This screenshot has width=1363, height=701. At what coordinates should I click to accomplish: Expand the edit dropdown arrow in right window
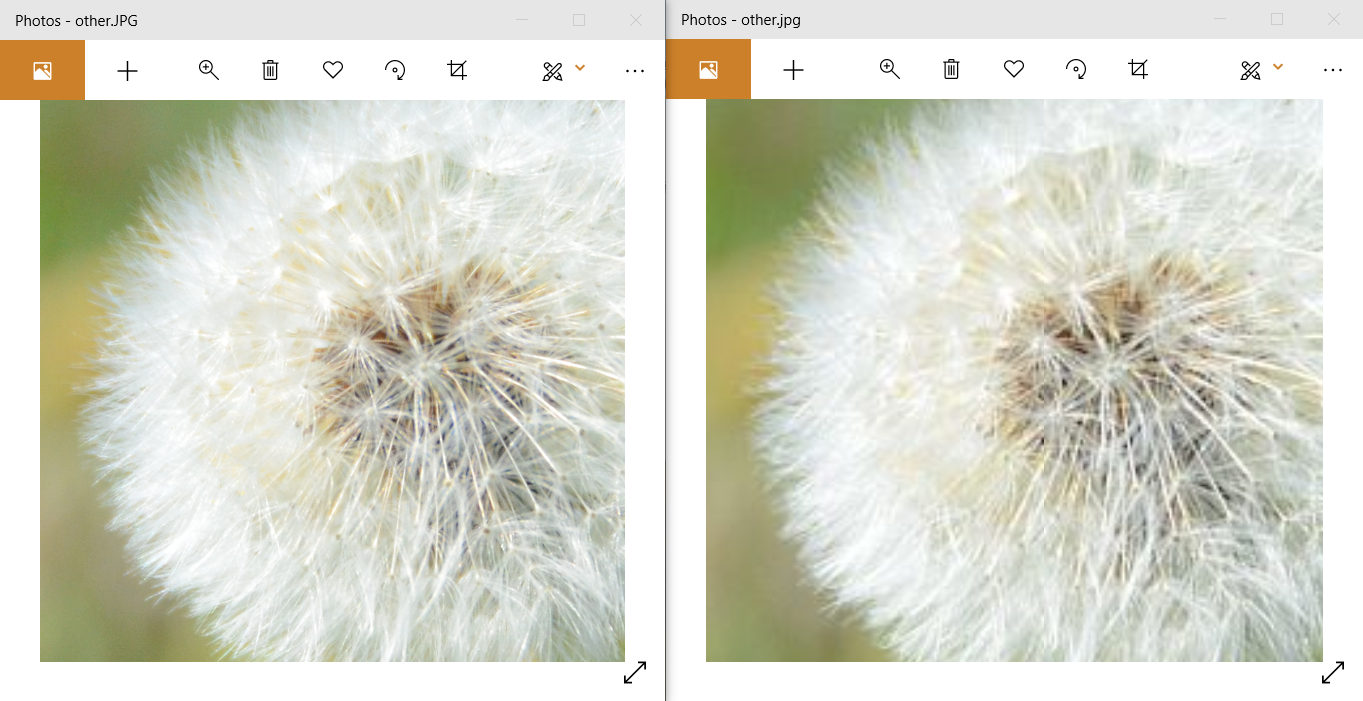click(x=1278, y=67)
